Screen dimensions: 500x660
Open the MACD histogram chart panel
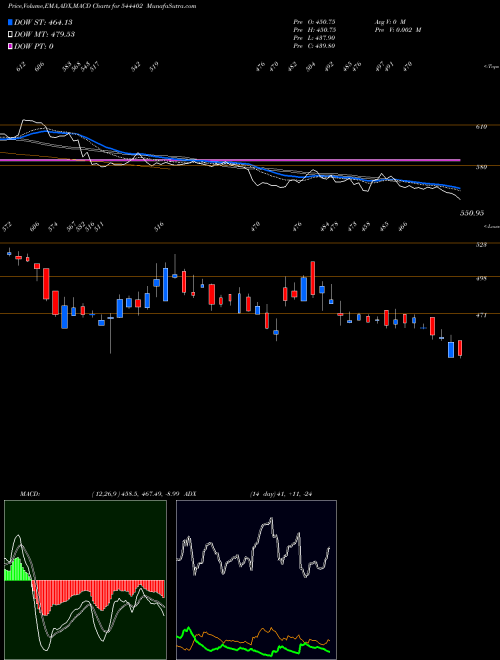click(85, 580)
